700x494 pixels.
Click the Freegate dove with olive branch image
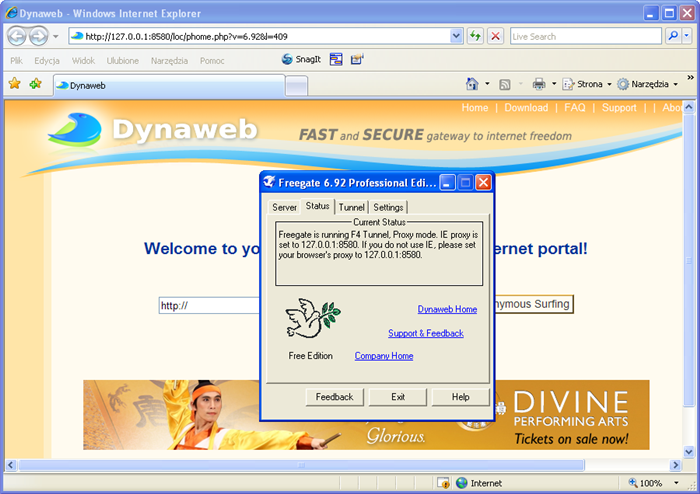pos(313,318)
